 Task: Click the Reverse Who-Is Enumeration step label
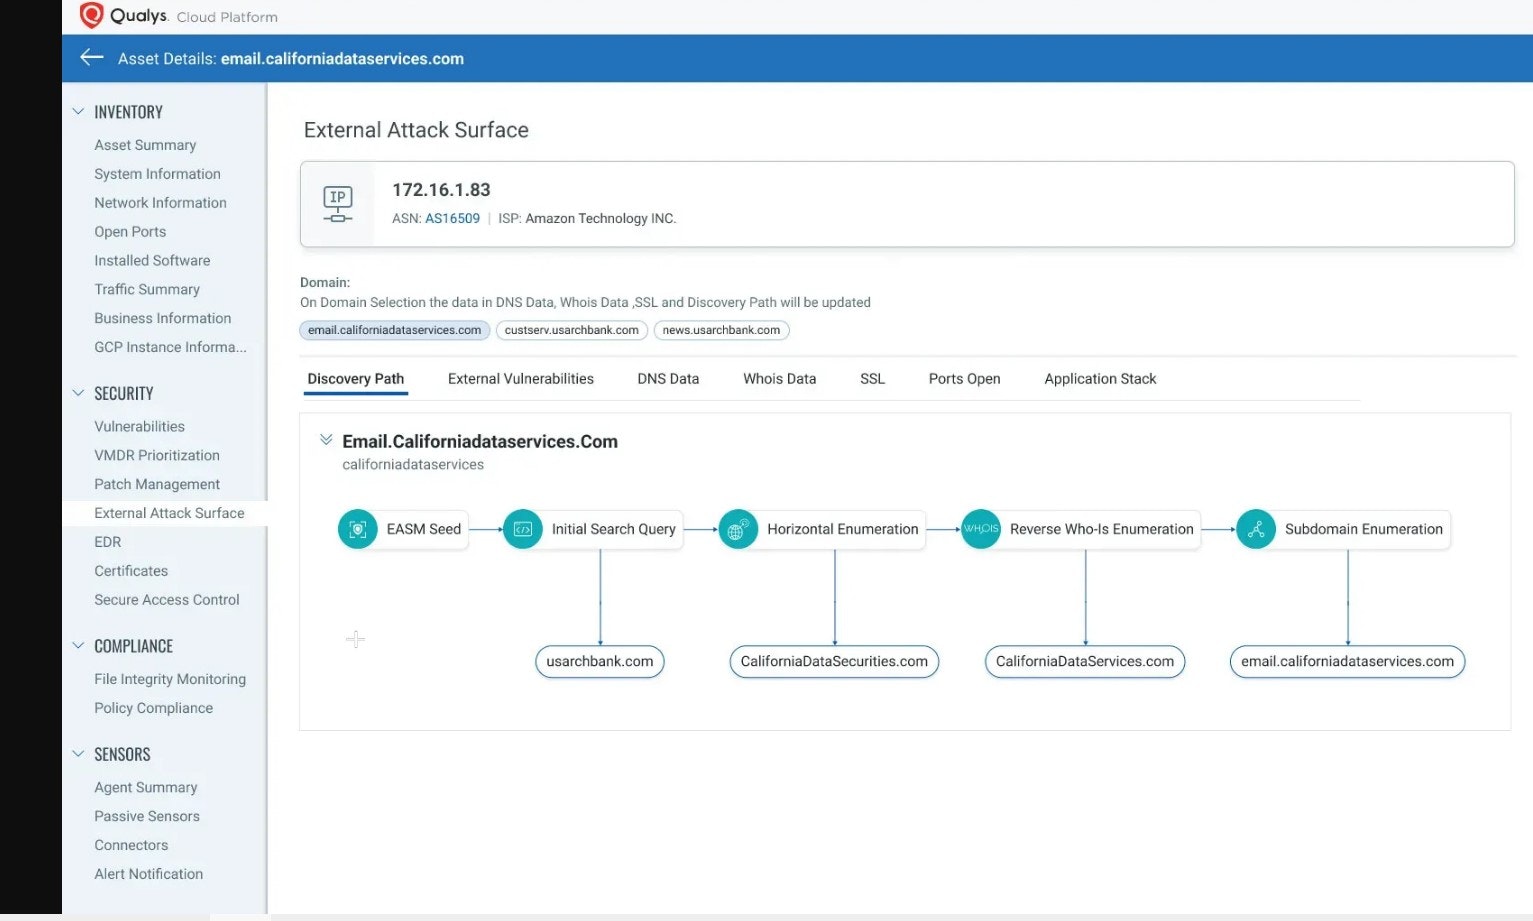coord(1102,529)
